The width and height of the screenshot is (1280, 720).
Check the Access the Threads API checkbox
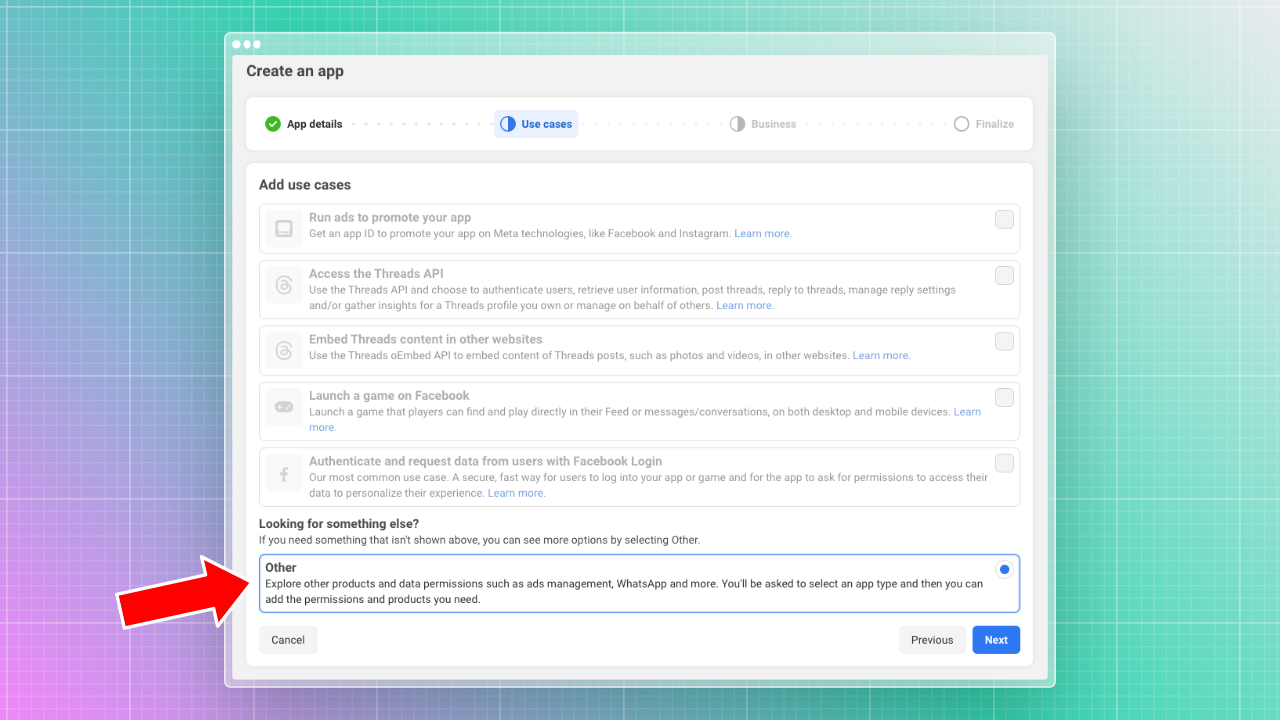[1004, 275]
